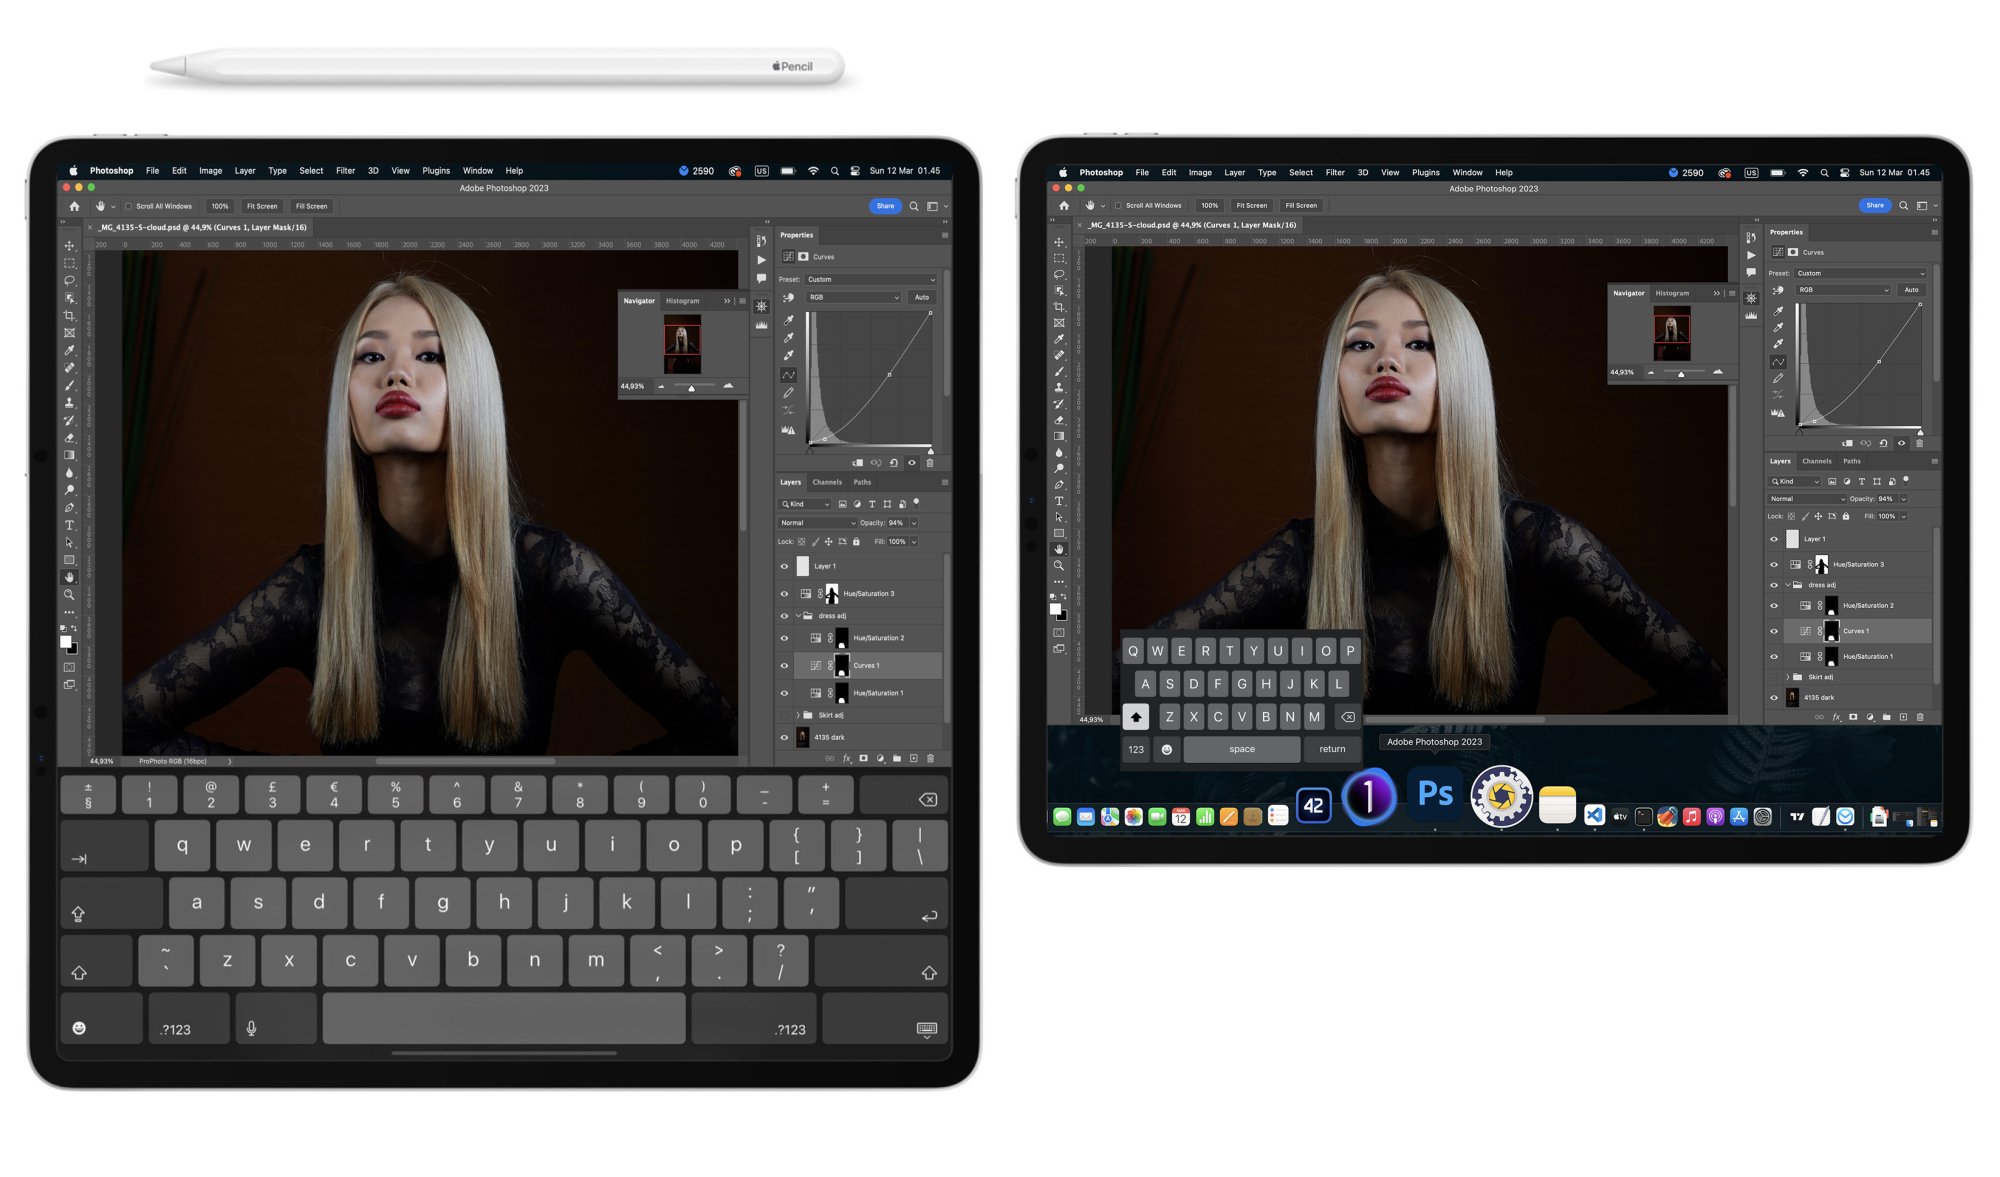Adjust Navigator zoom slider on left iPad

pyautogui.click(x=691, y=388)
